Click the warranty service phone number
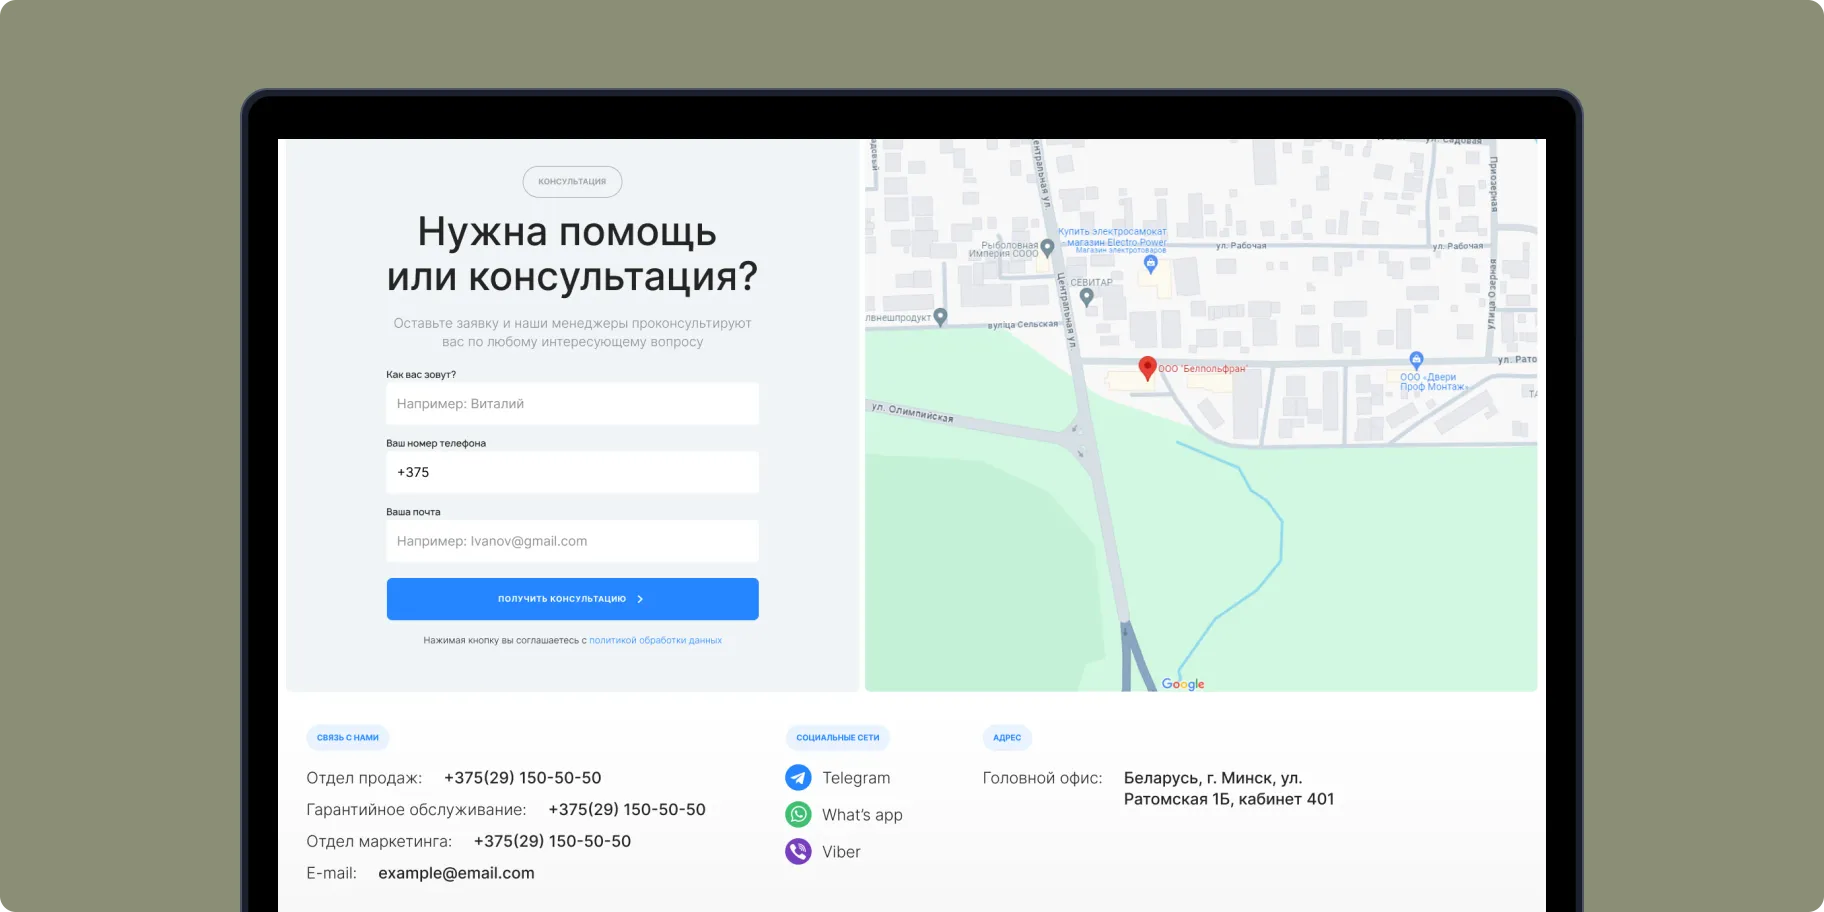Viewport: 1824px width, 912px height. tap(627, 810)
